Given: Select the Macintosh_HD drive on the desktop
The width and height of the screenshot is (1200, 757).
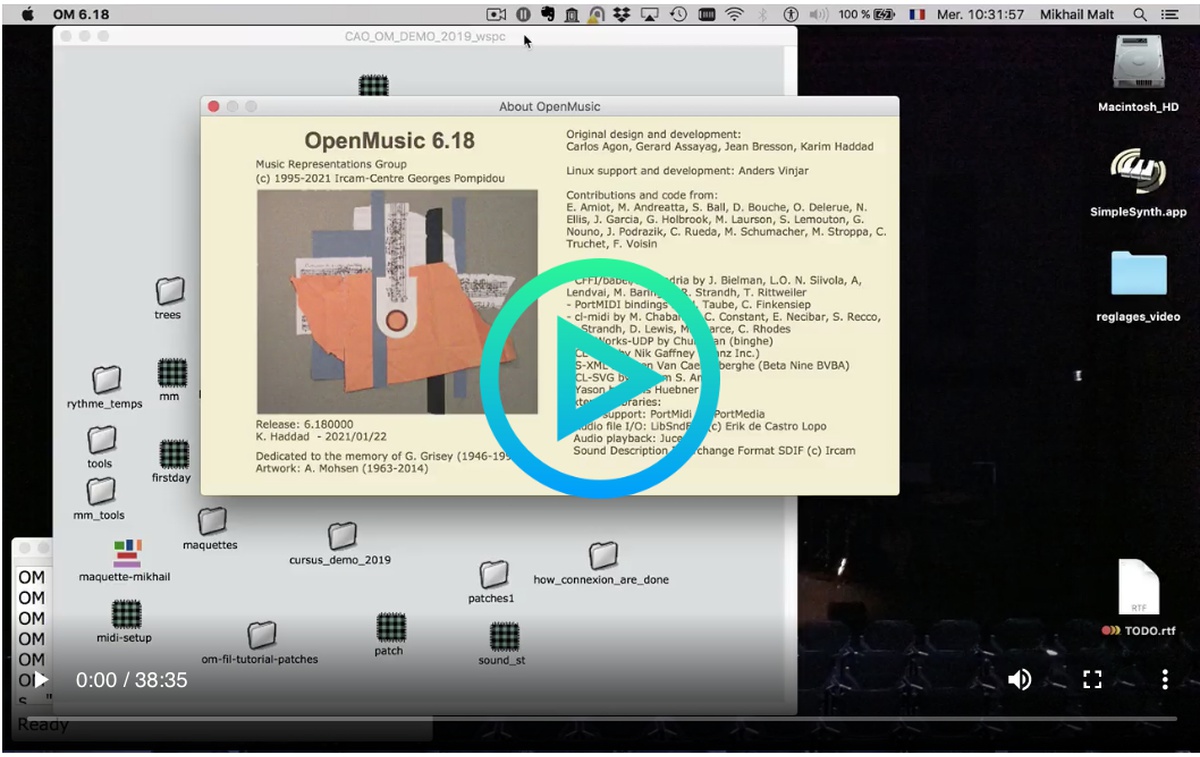Looking at the screenshot, I should point(1138,74).
